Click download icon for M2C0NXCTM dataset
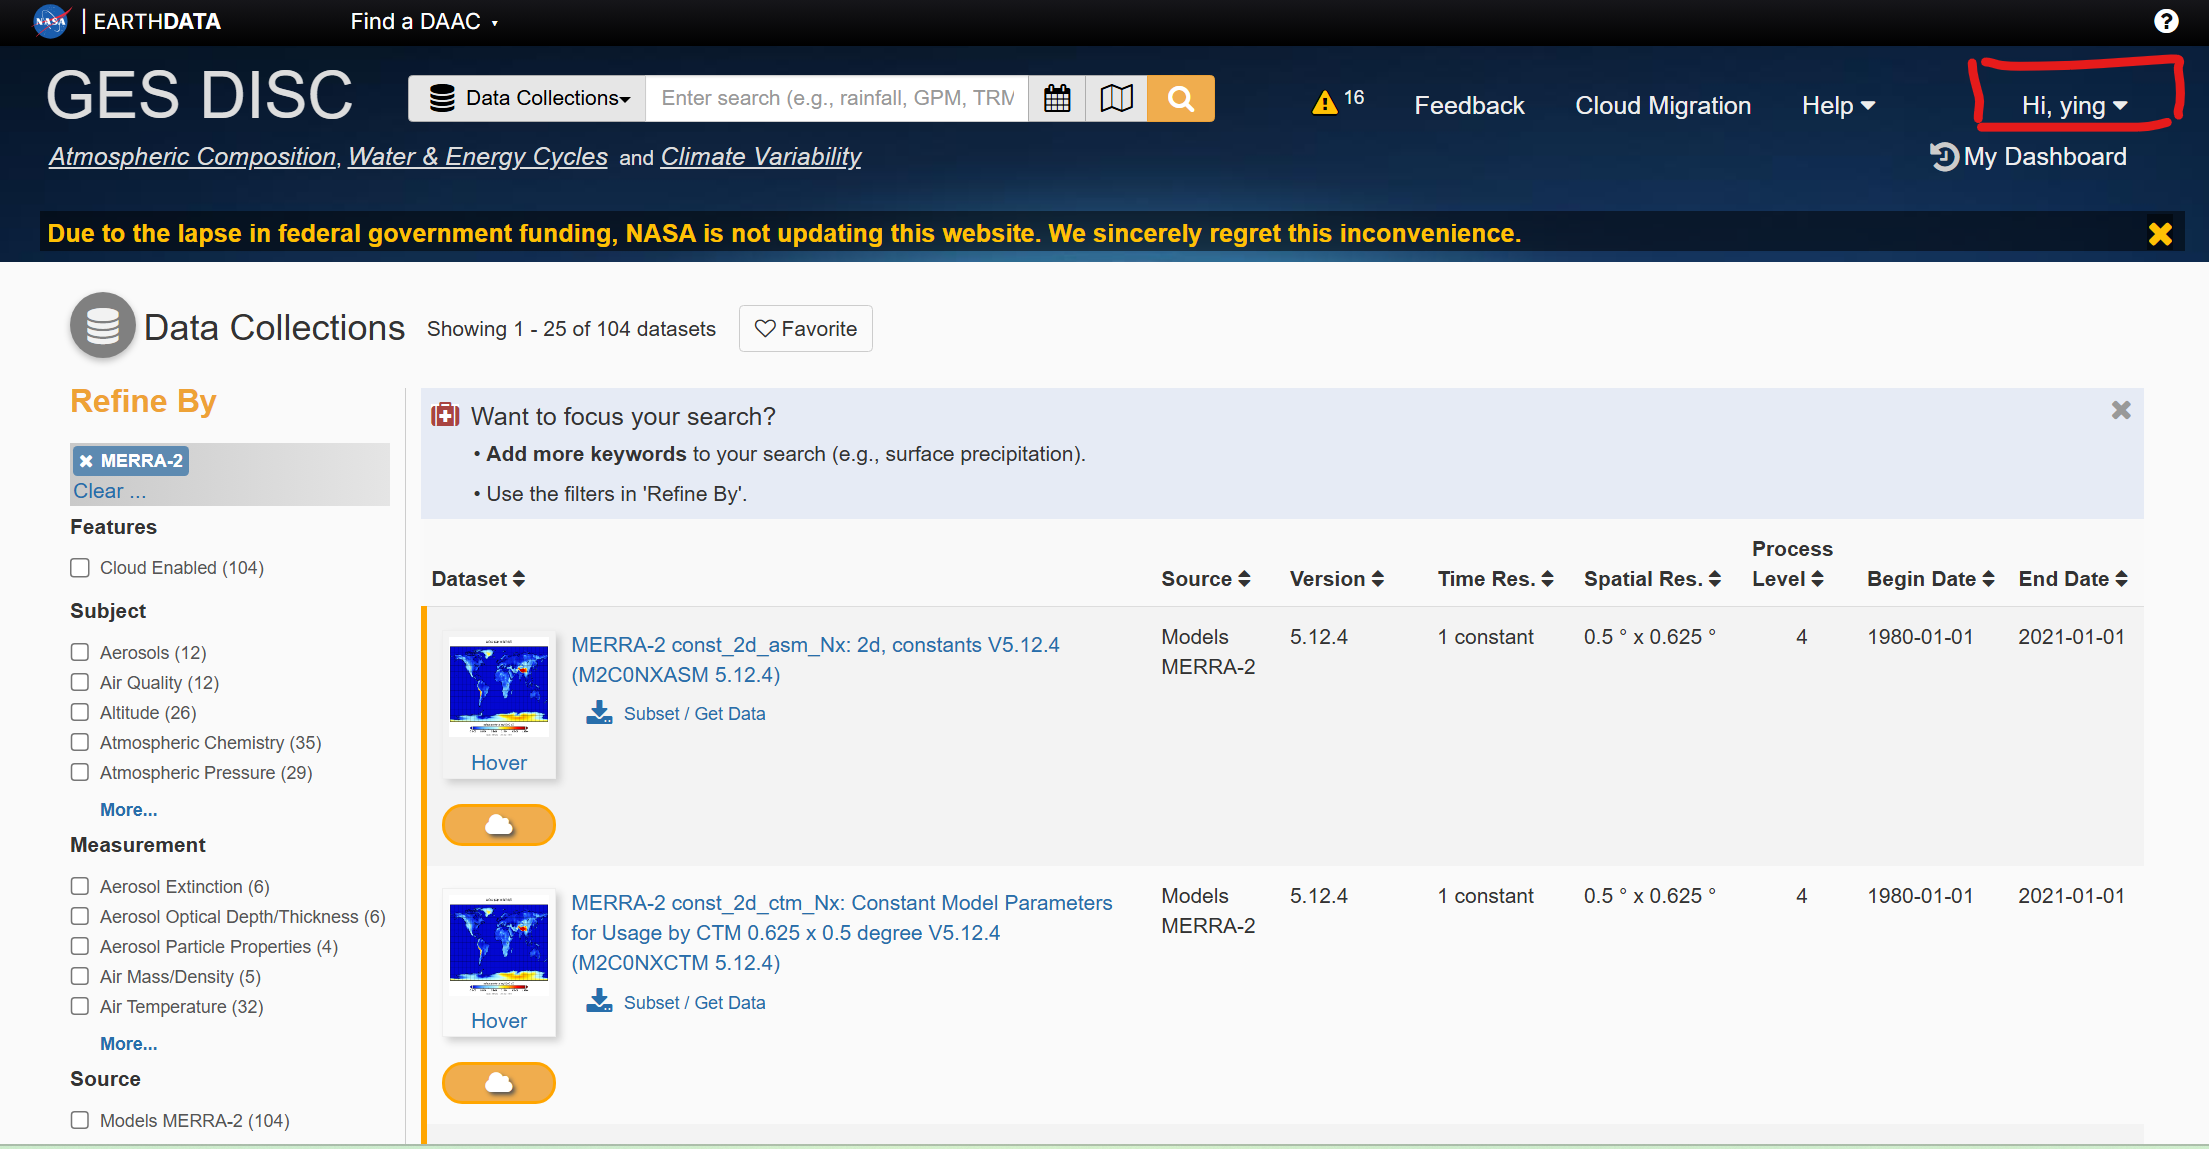Image resolution: width=2209 pixels, height=1149 pixels. click(x=599, y=1001)
